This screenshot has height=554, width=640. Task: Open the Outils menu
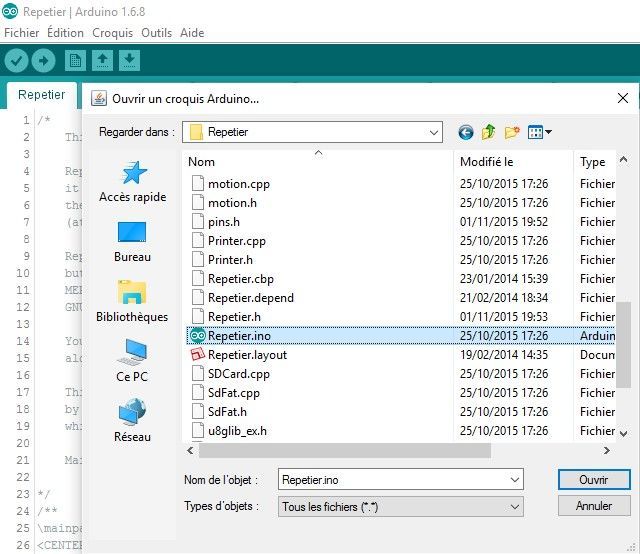tap(156, 33)
